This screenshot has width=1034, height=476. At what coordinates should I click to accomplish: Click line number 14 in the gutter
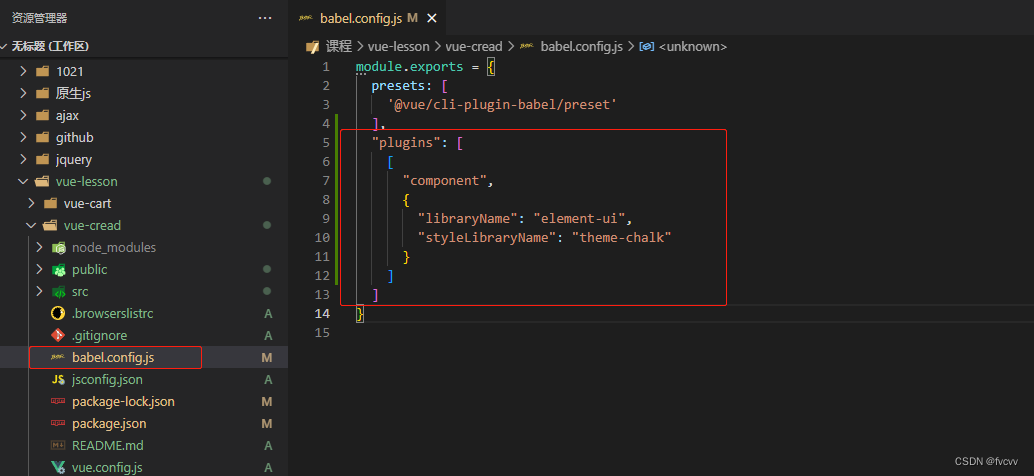(322, 313)
